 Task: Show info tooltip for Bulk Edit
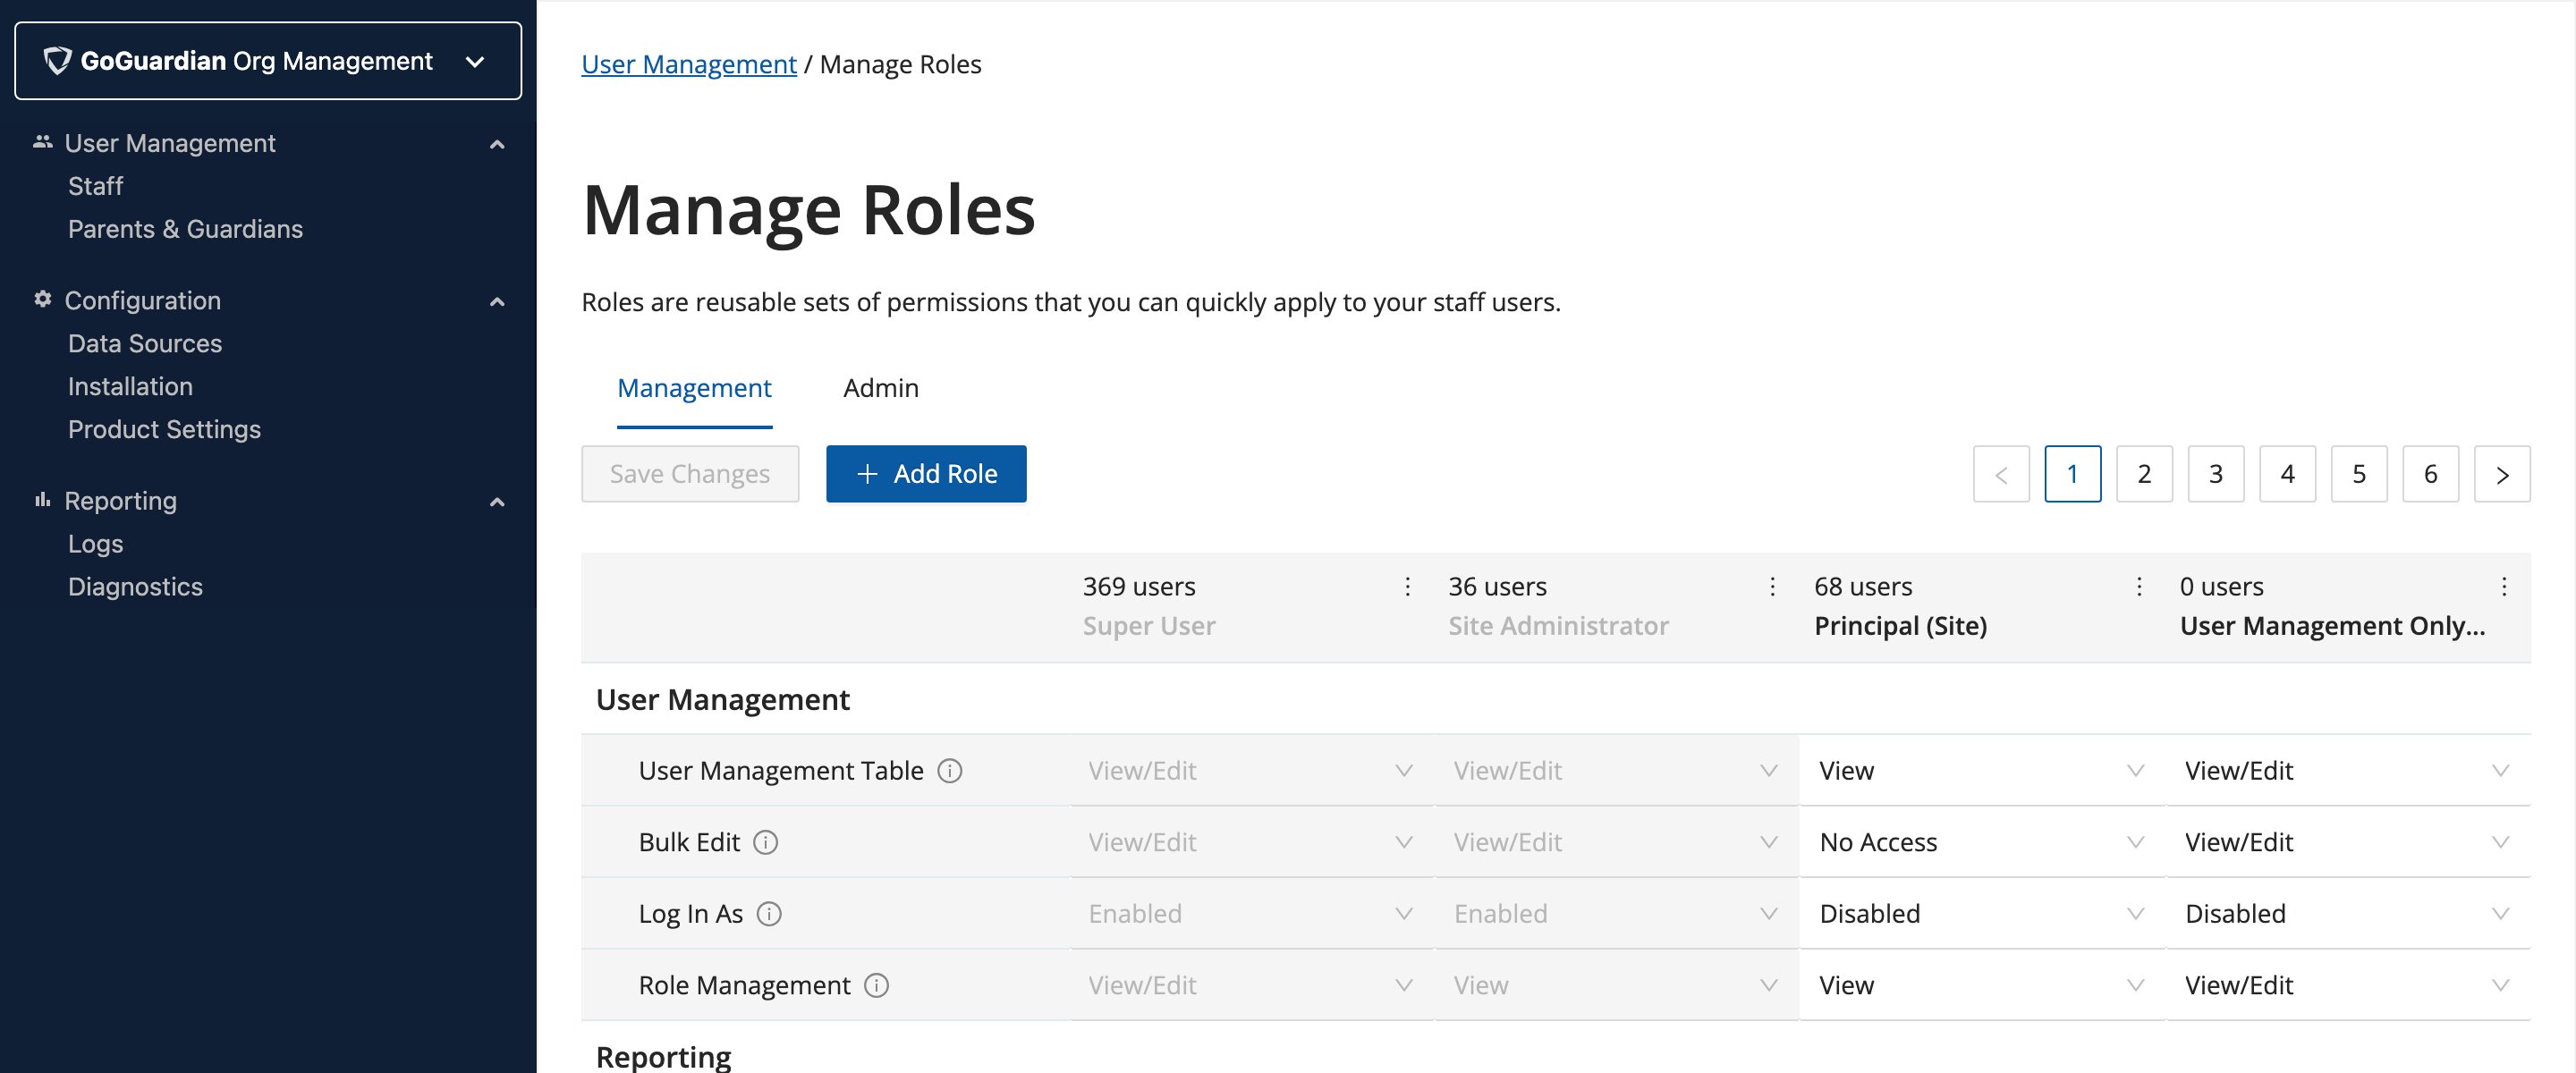coord(765,843)
